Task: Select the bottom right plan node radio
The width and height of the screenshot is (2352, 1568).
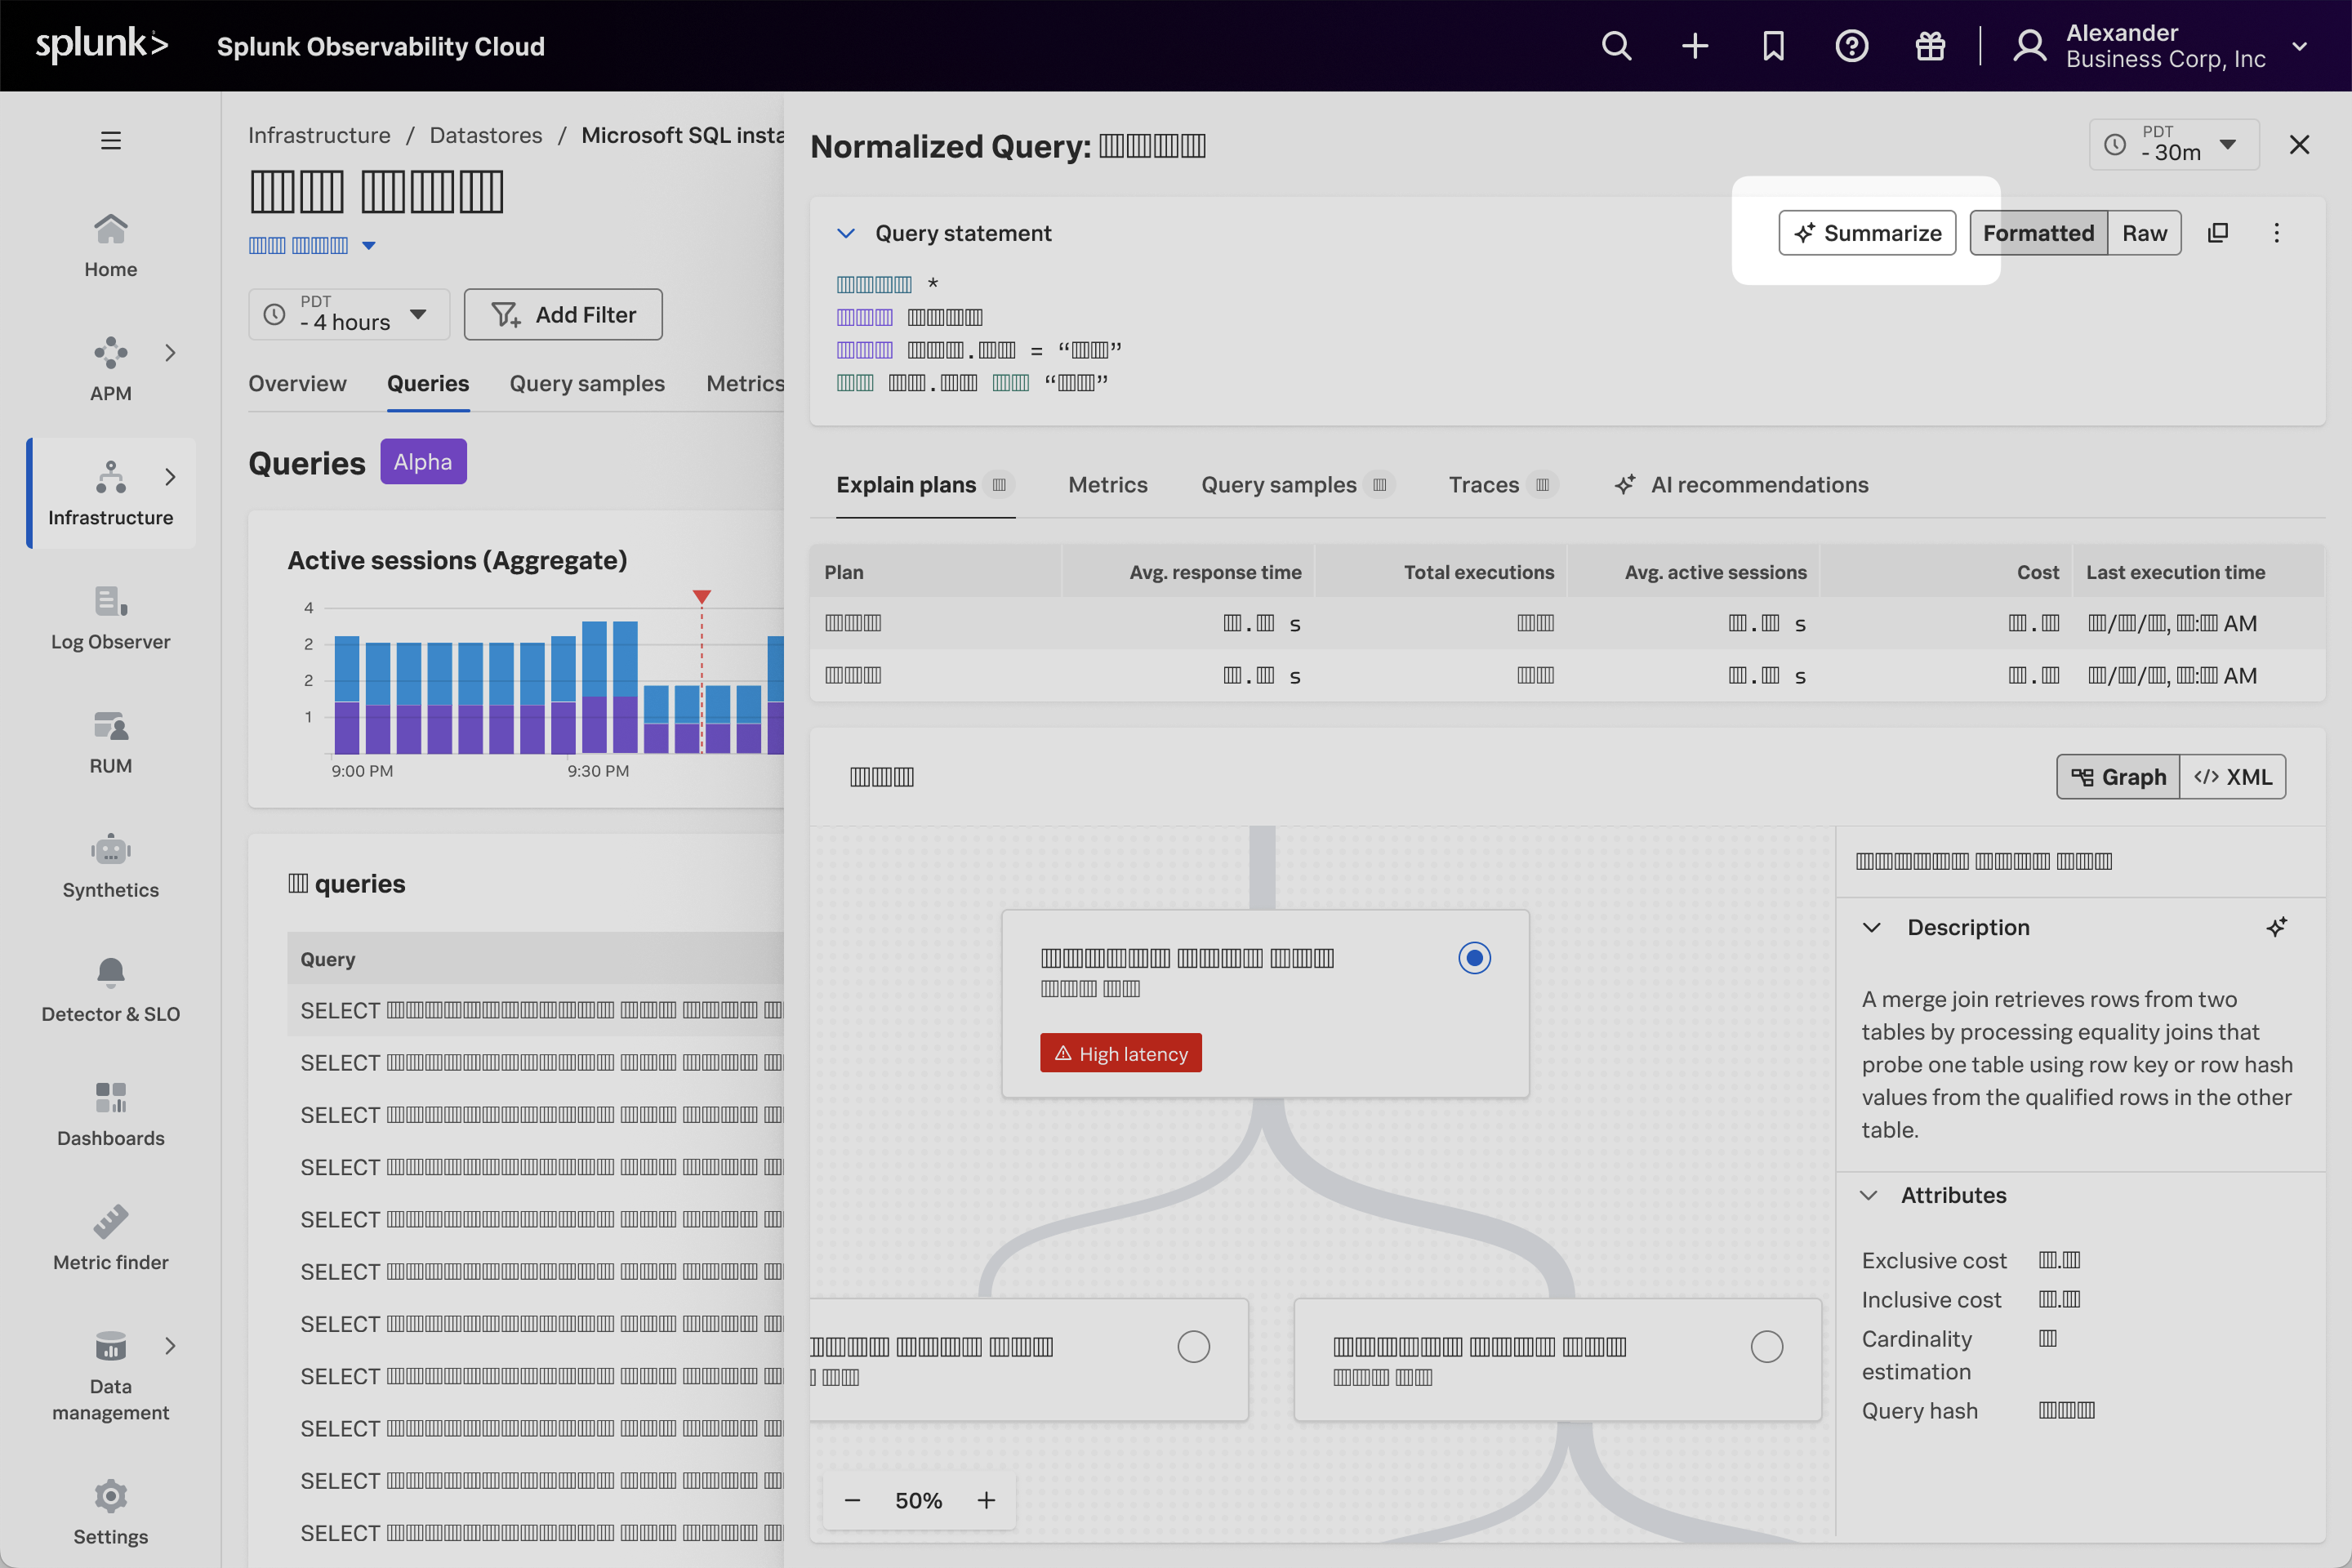Action: [x=1766, y=1347]
